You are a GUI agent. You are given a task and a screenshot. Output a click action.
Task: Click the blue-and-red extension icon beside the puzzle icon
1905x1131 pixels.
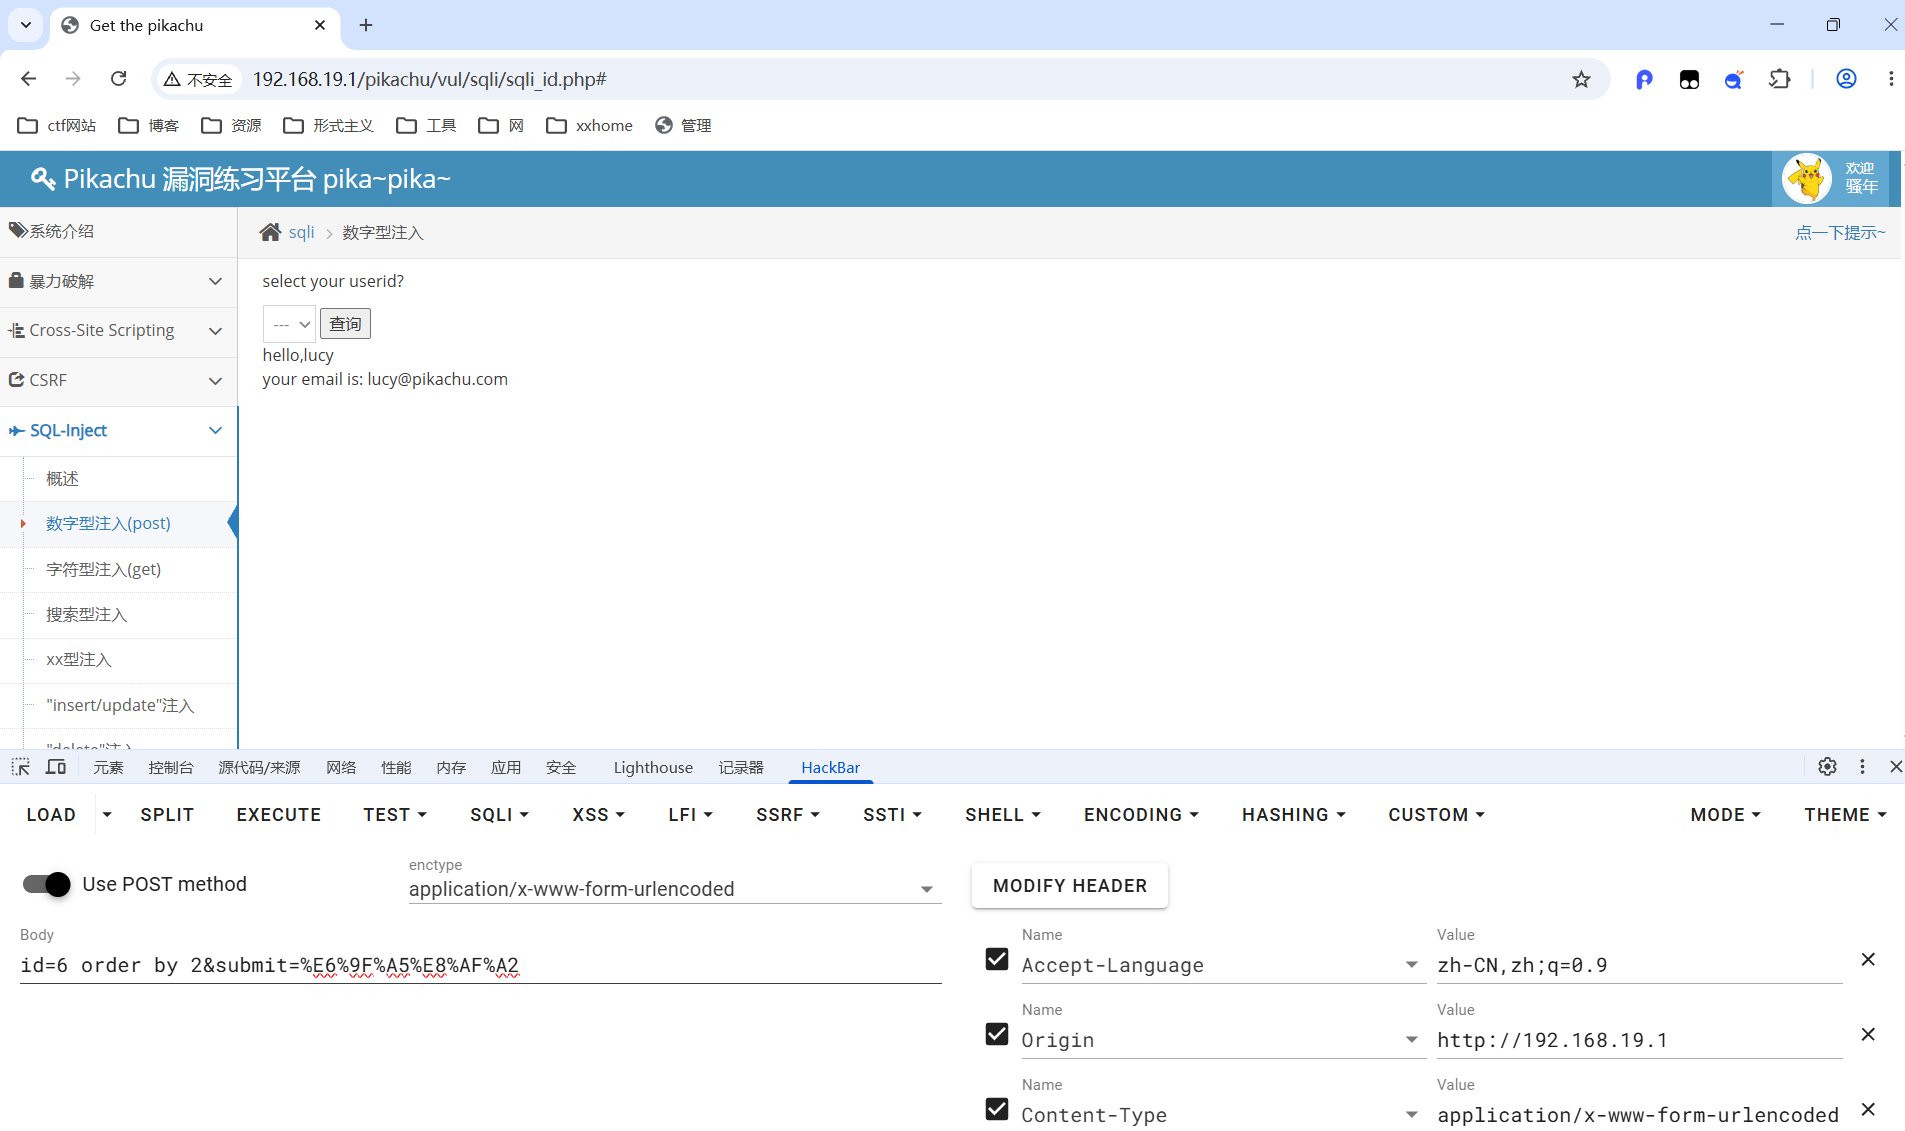1734,79
